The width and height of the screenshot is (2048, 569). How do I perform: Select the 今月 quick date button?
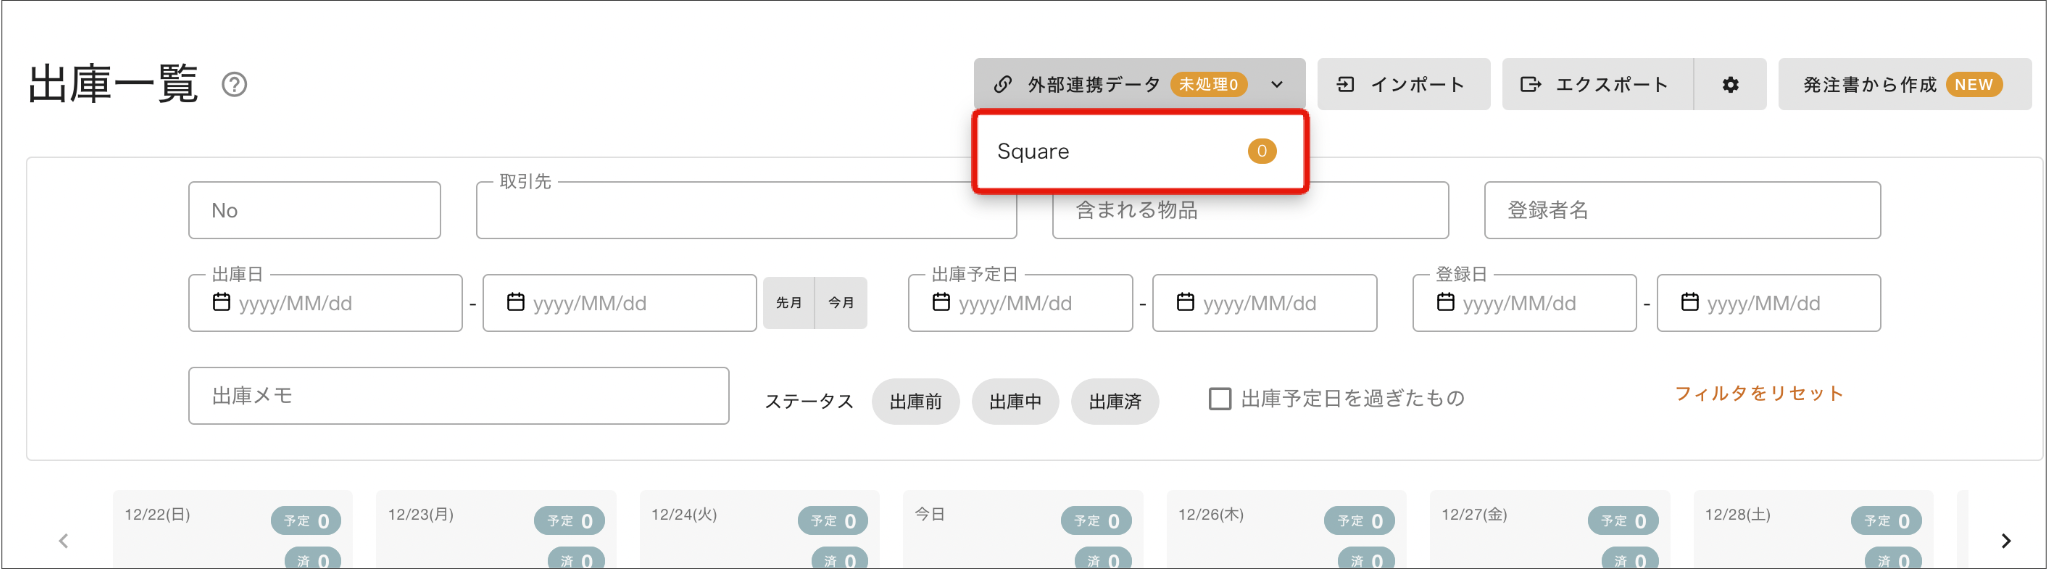point(841,302)
